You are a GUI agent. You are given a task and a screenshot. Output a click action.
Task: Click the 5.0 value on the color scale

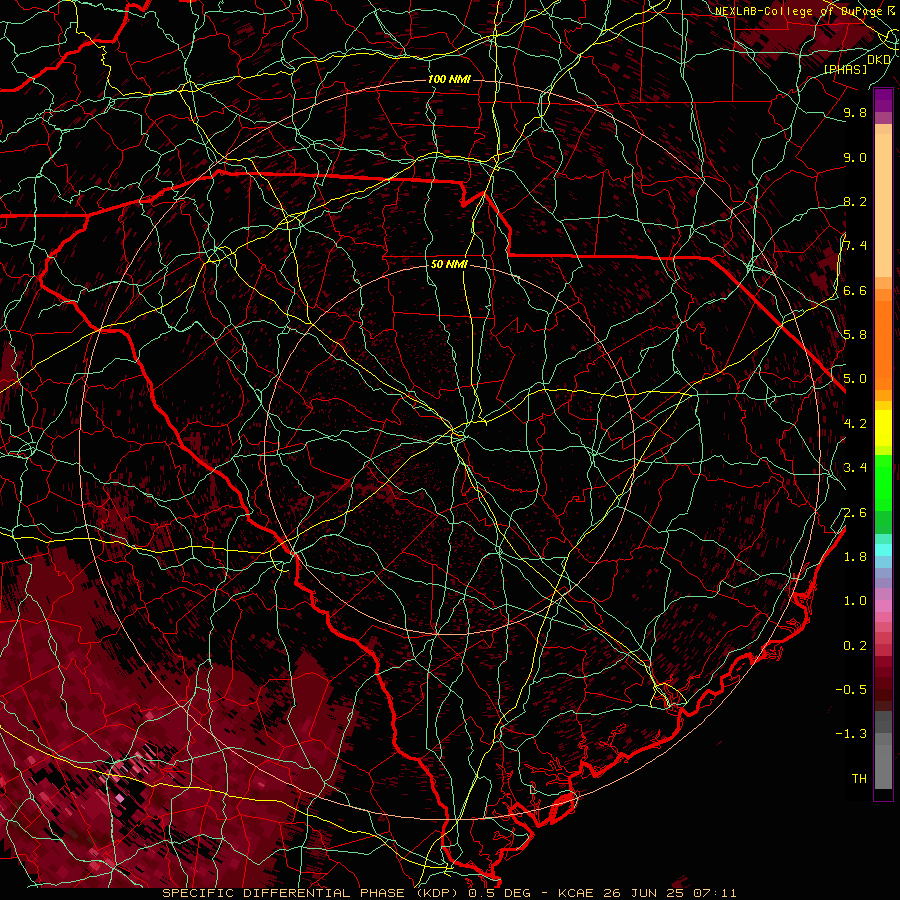(x=855, y=379)
